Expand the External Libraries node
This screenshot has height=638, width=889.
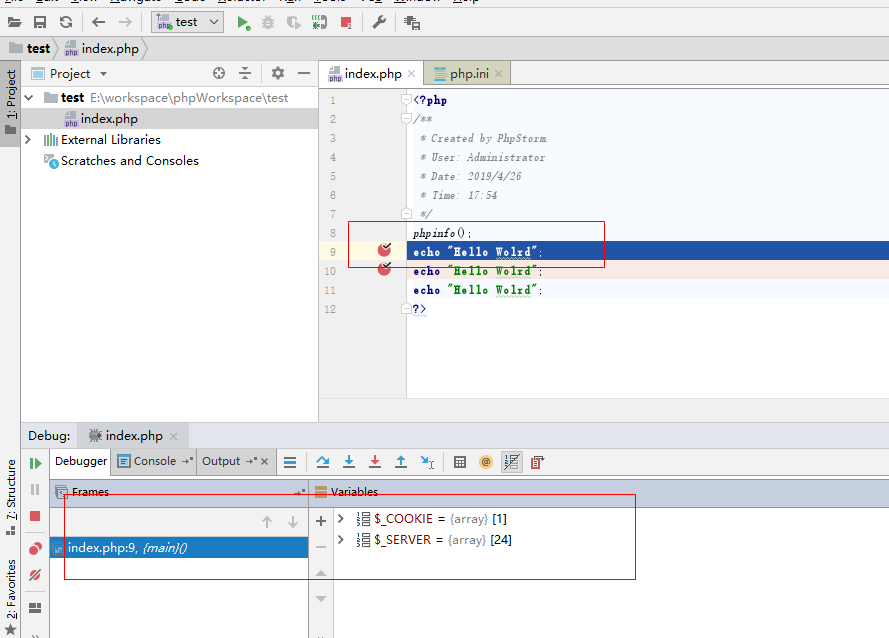(x=28, y=140)
